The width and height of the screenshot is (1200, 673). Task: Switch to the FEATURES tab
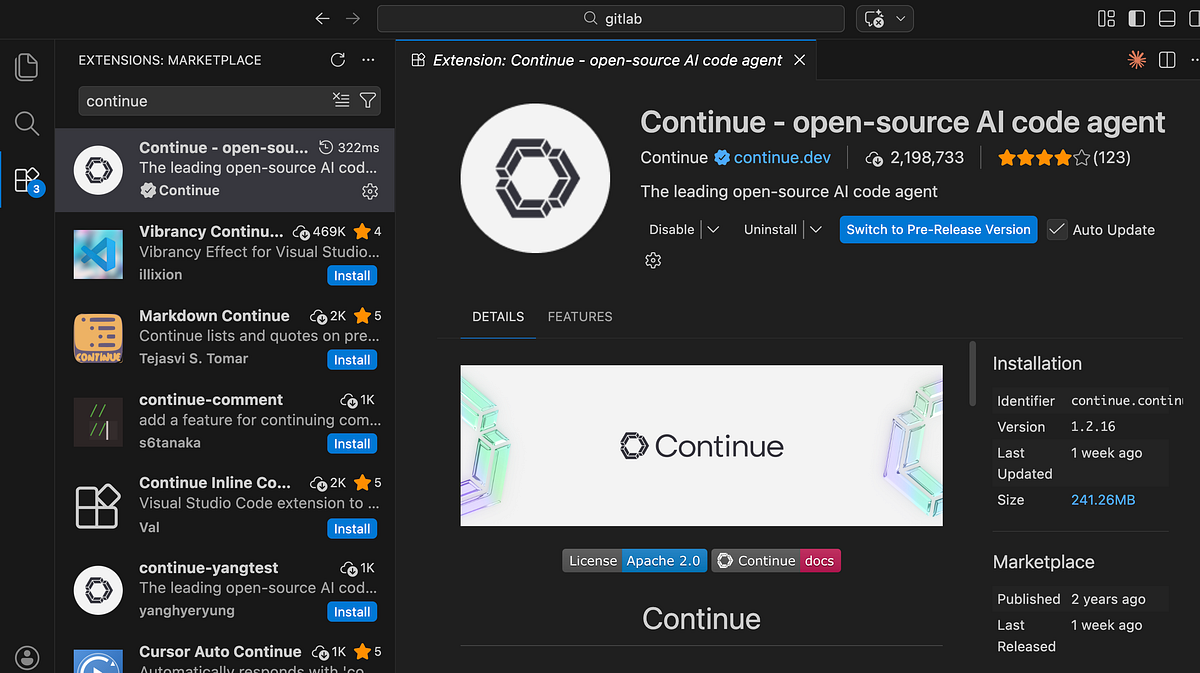click(580, 316)
